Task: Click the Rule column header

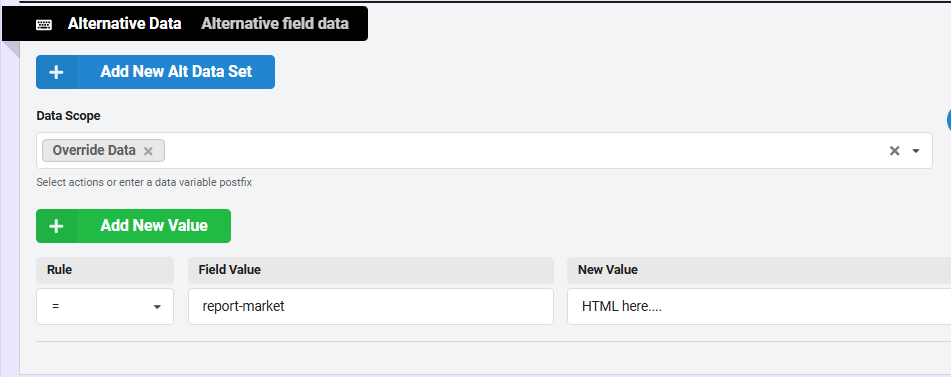Action: 59,270
